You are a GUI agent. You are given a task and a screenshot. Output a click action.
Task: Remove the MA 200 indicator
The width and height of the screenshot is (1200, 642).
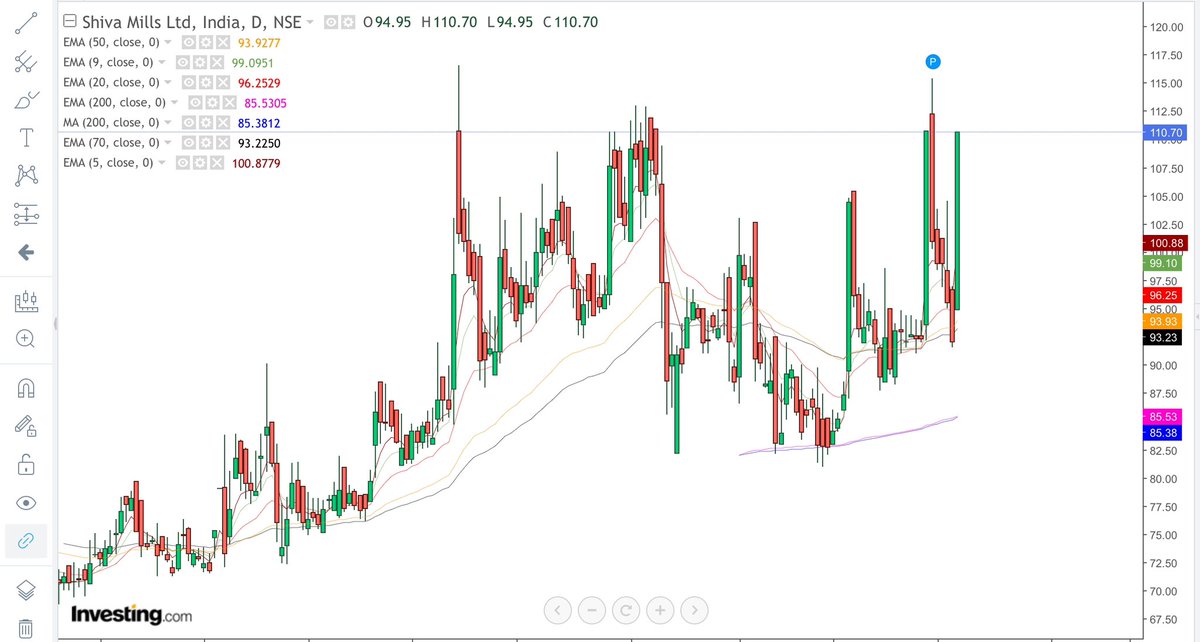click(223, 122)
